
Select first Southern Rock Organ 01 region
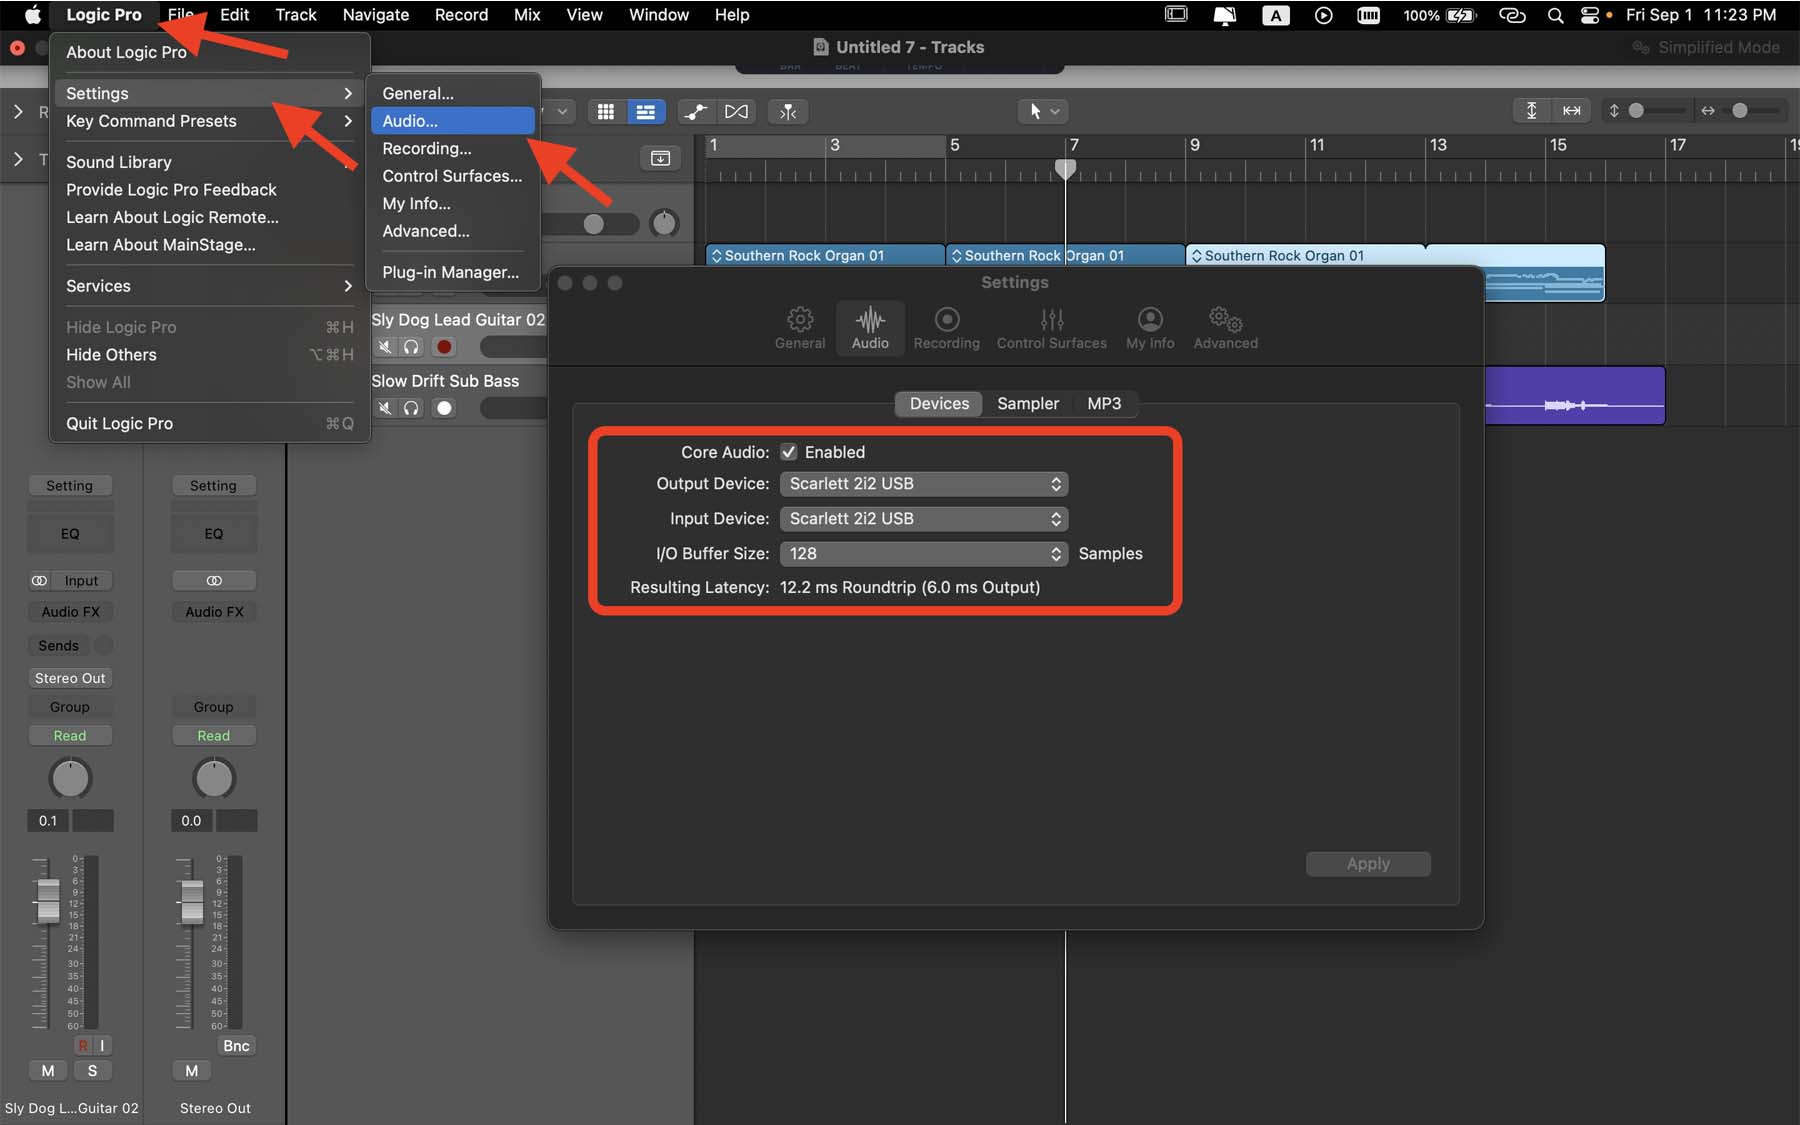[825, 256]
